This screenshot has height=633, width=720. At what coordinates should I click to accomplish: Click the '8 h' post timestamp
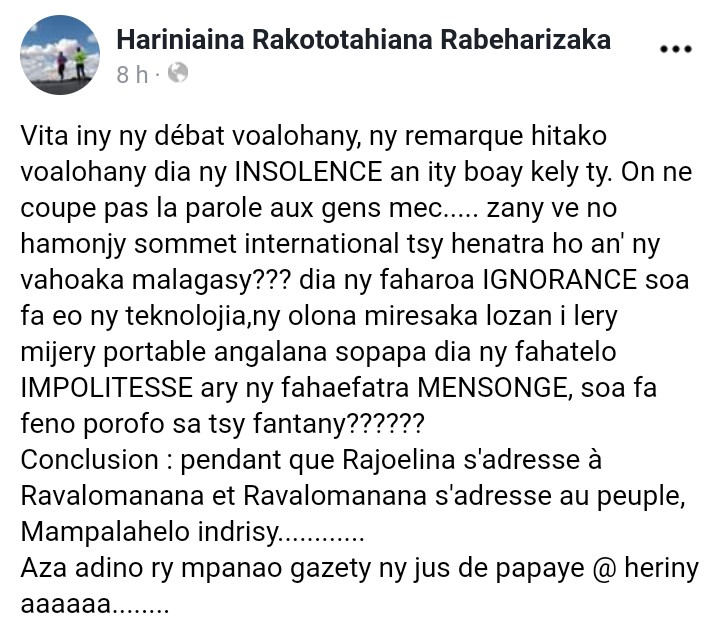pos(132,74)
